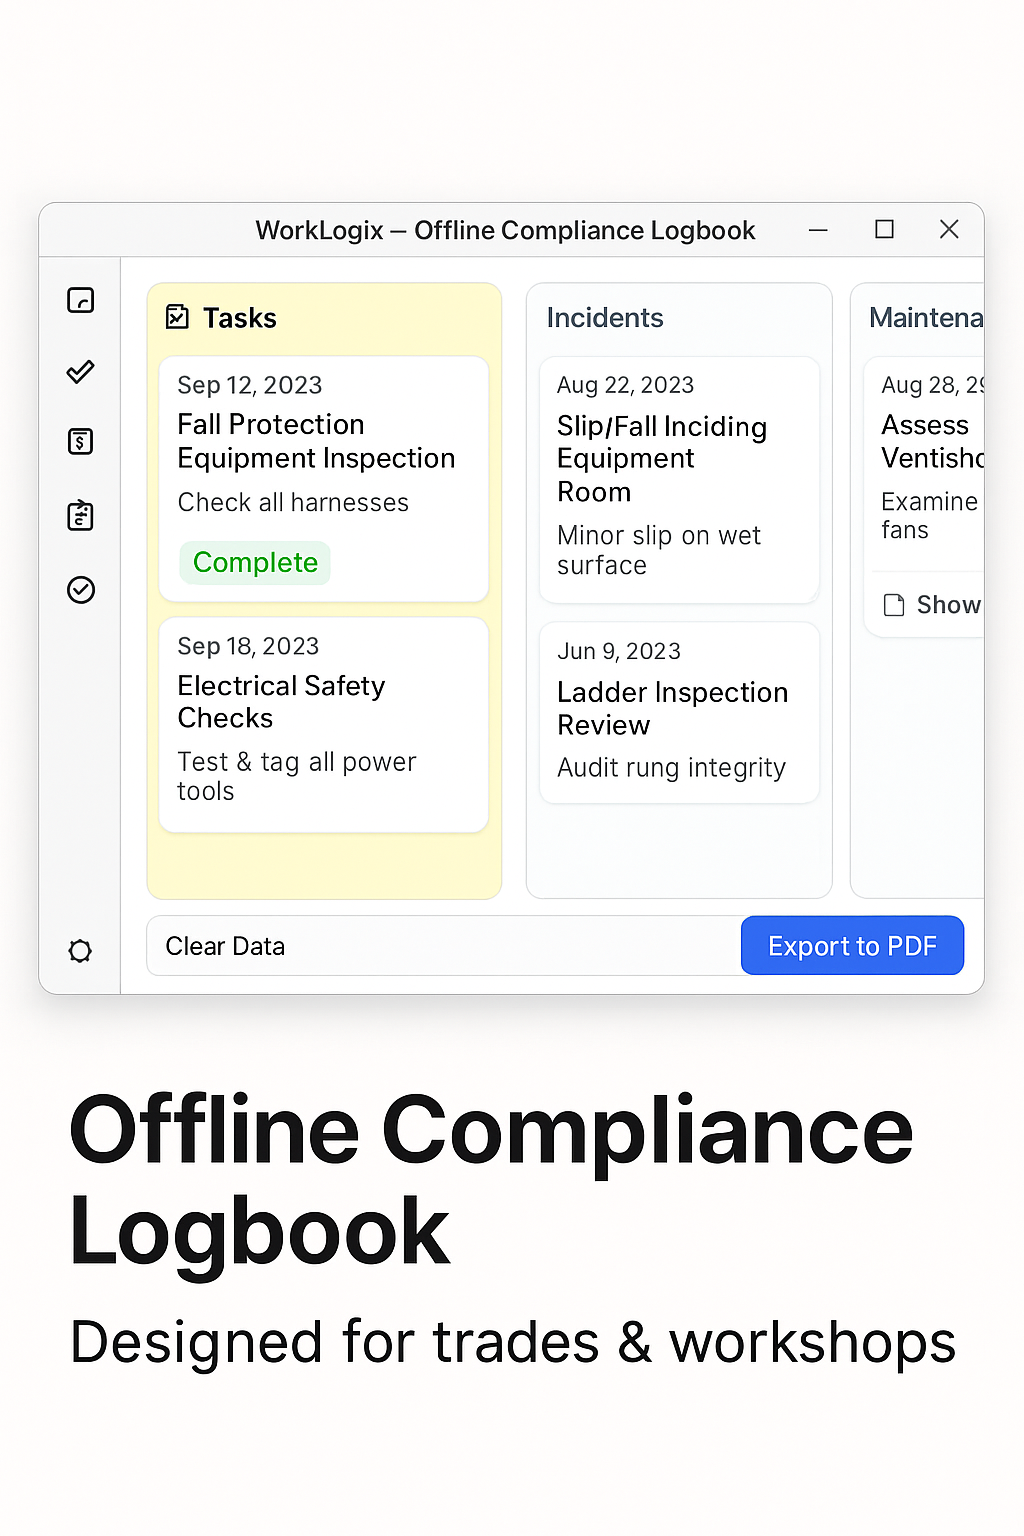Click the Aug 22, 2023 date
Image resolution: width=1024 pixels, height=1536 pixels.
point(625,385)
